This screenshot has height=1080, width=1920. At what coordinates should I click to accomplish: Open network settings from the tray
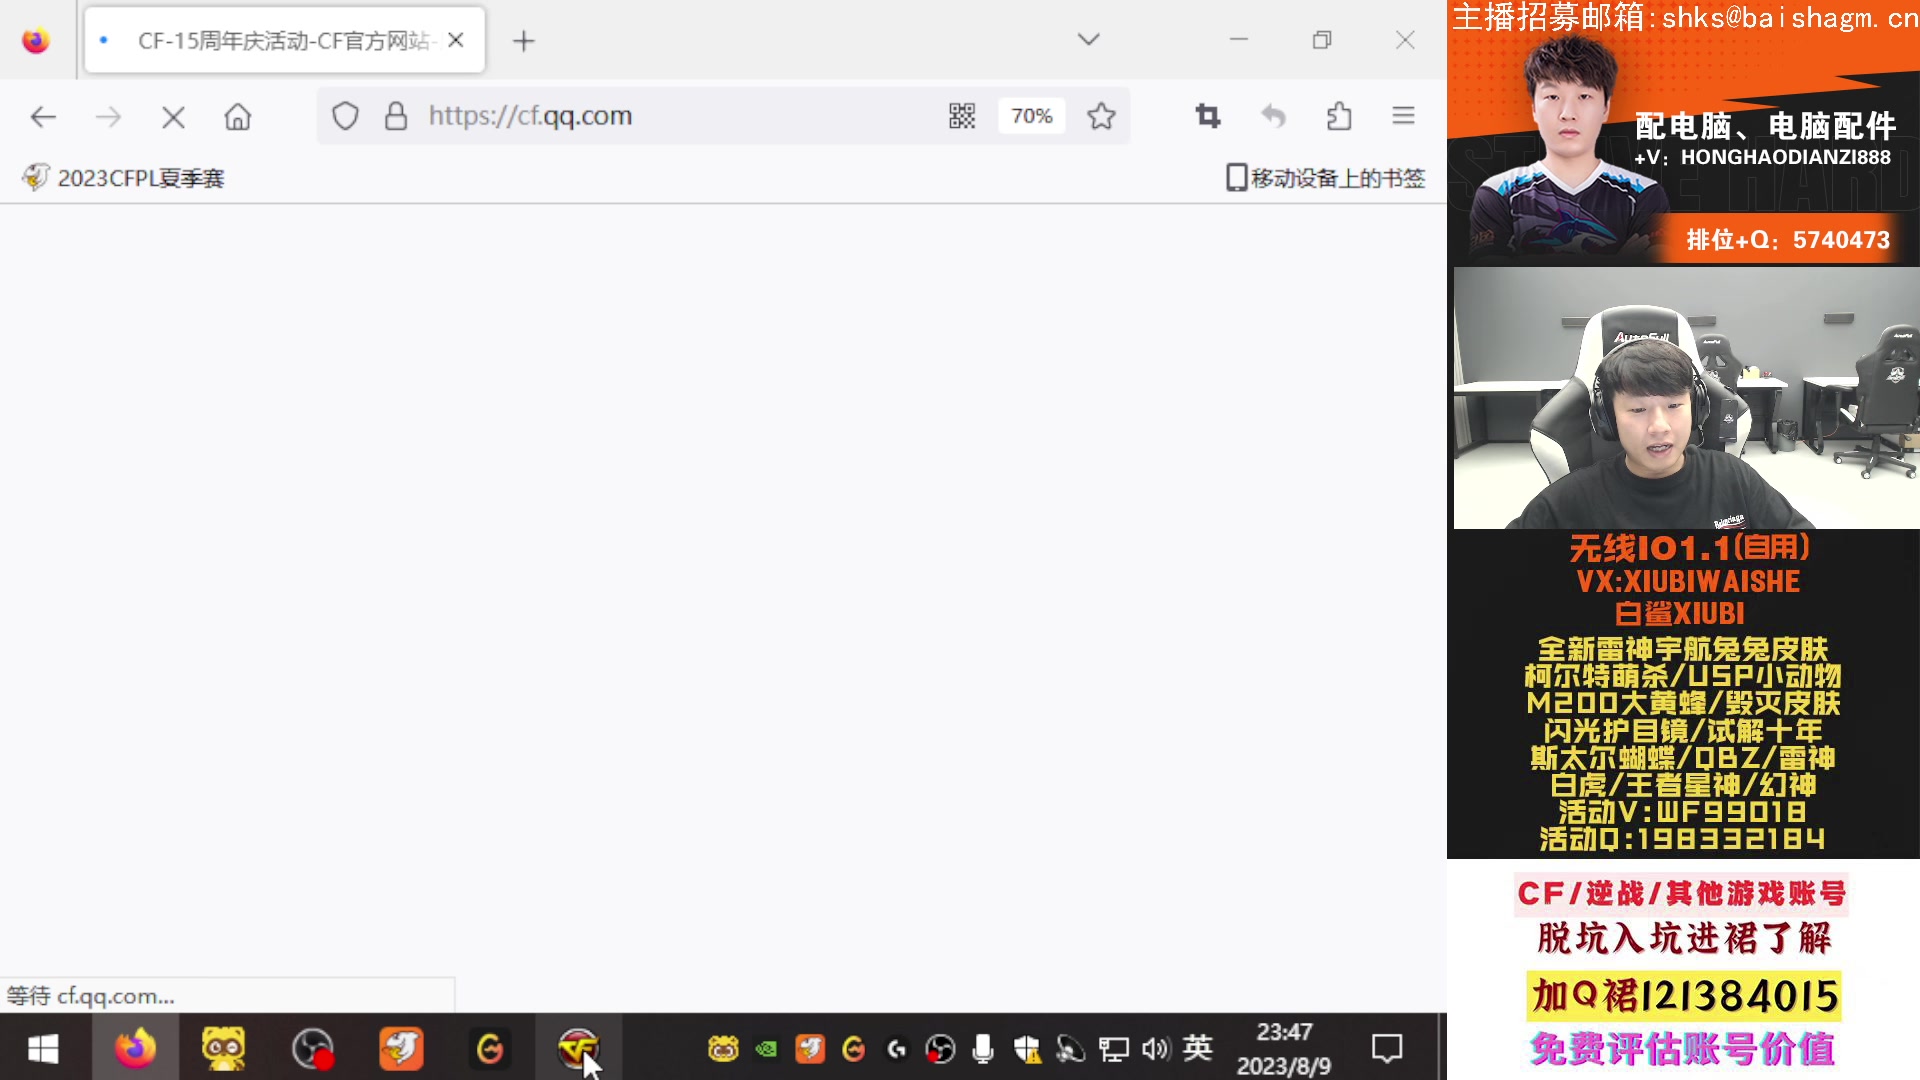(1113, 1049)
